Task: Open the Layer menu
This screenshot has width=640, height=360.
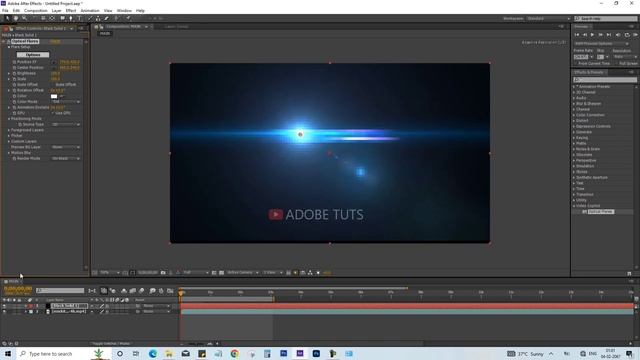Action: [x=57, y=11]
